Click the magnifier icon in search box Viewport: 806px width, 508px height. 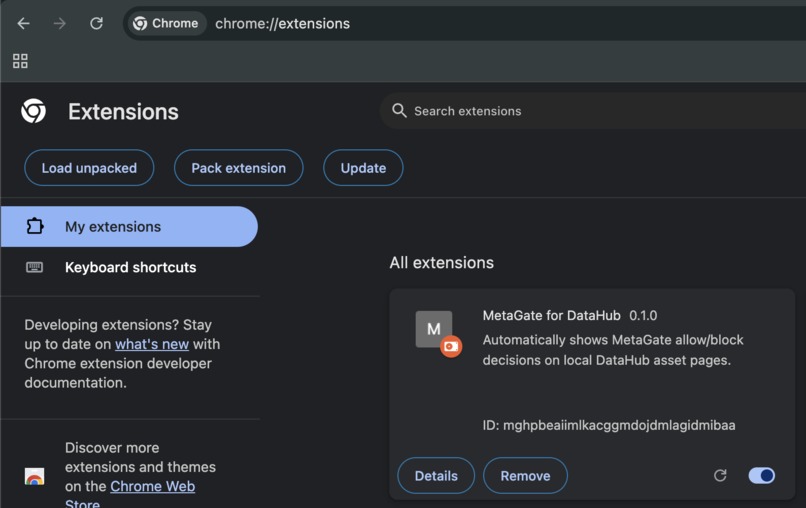[x=399, y=111]
